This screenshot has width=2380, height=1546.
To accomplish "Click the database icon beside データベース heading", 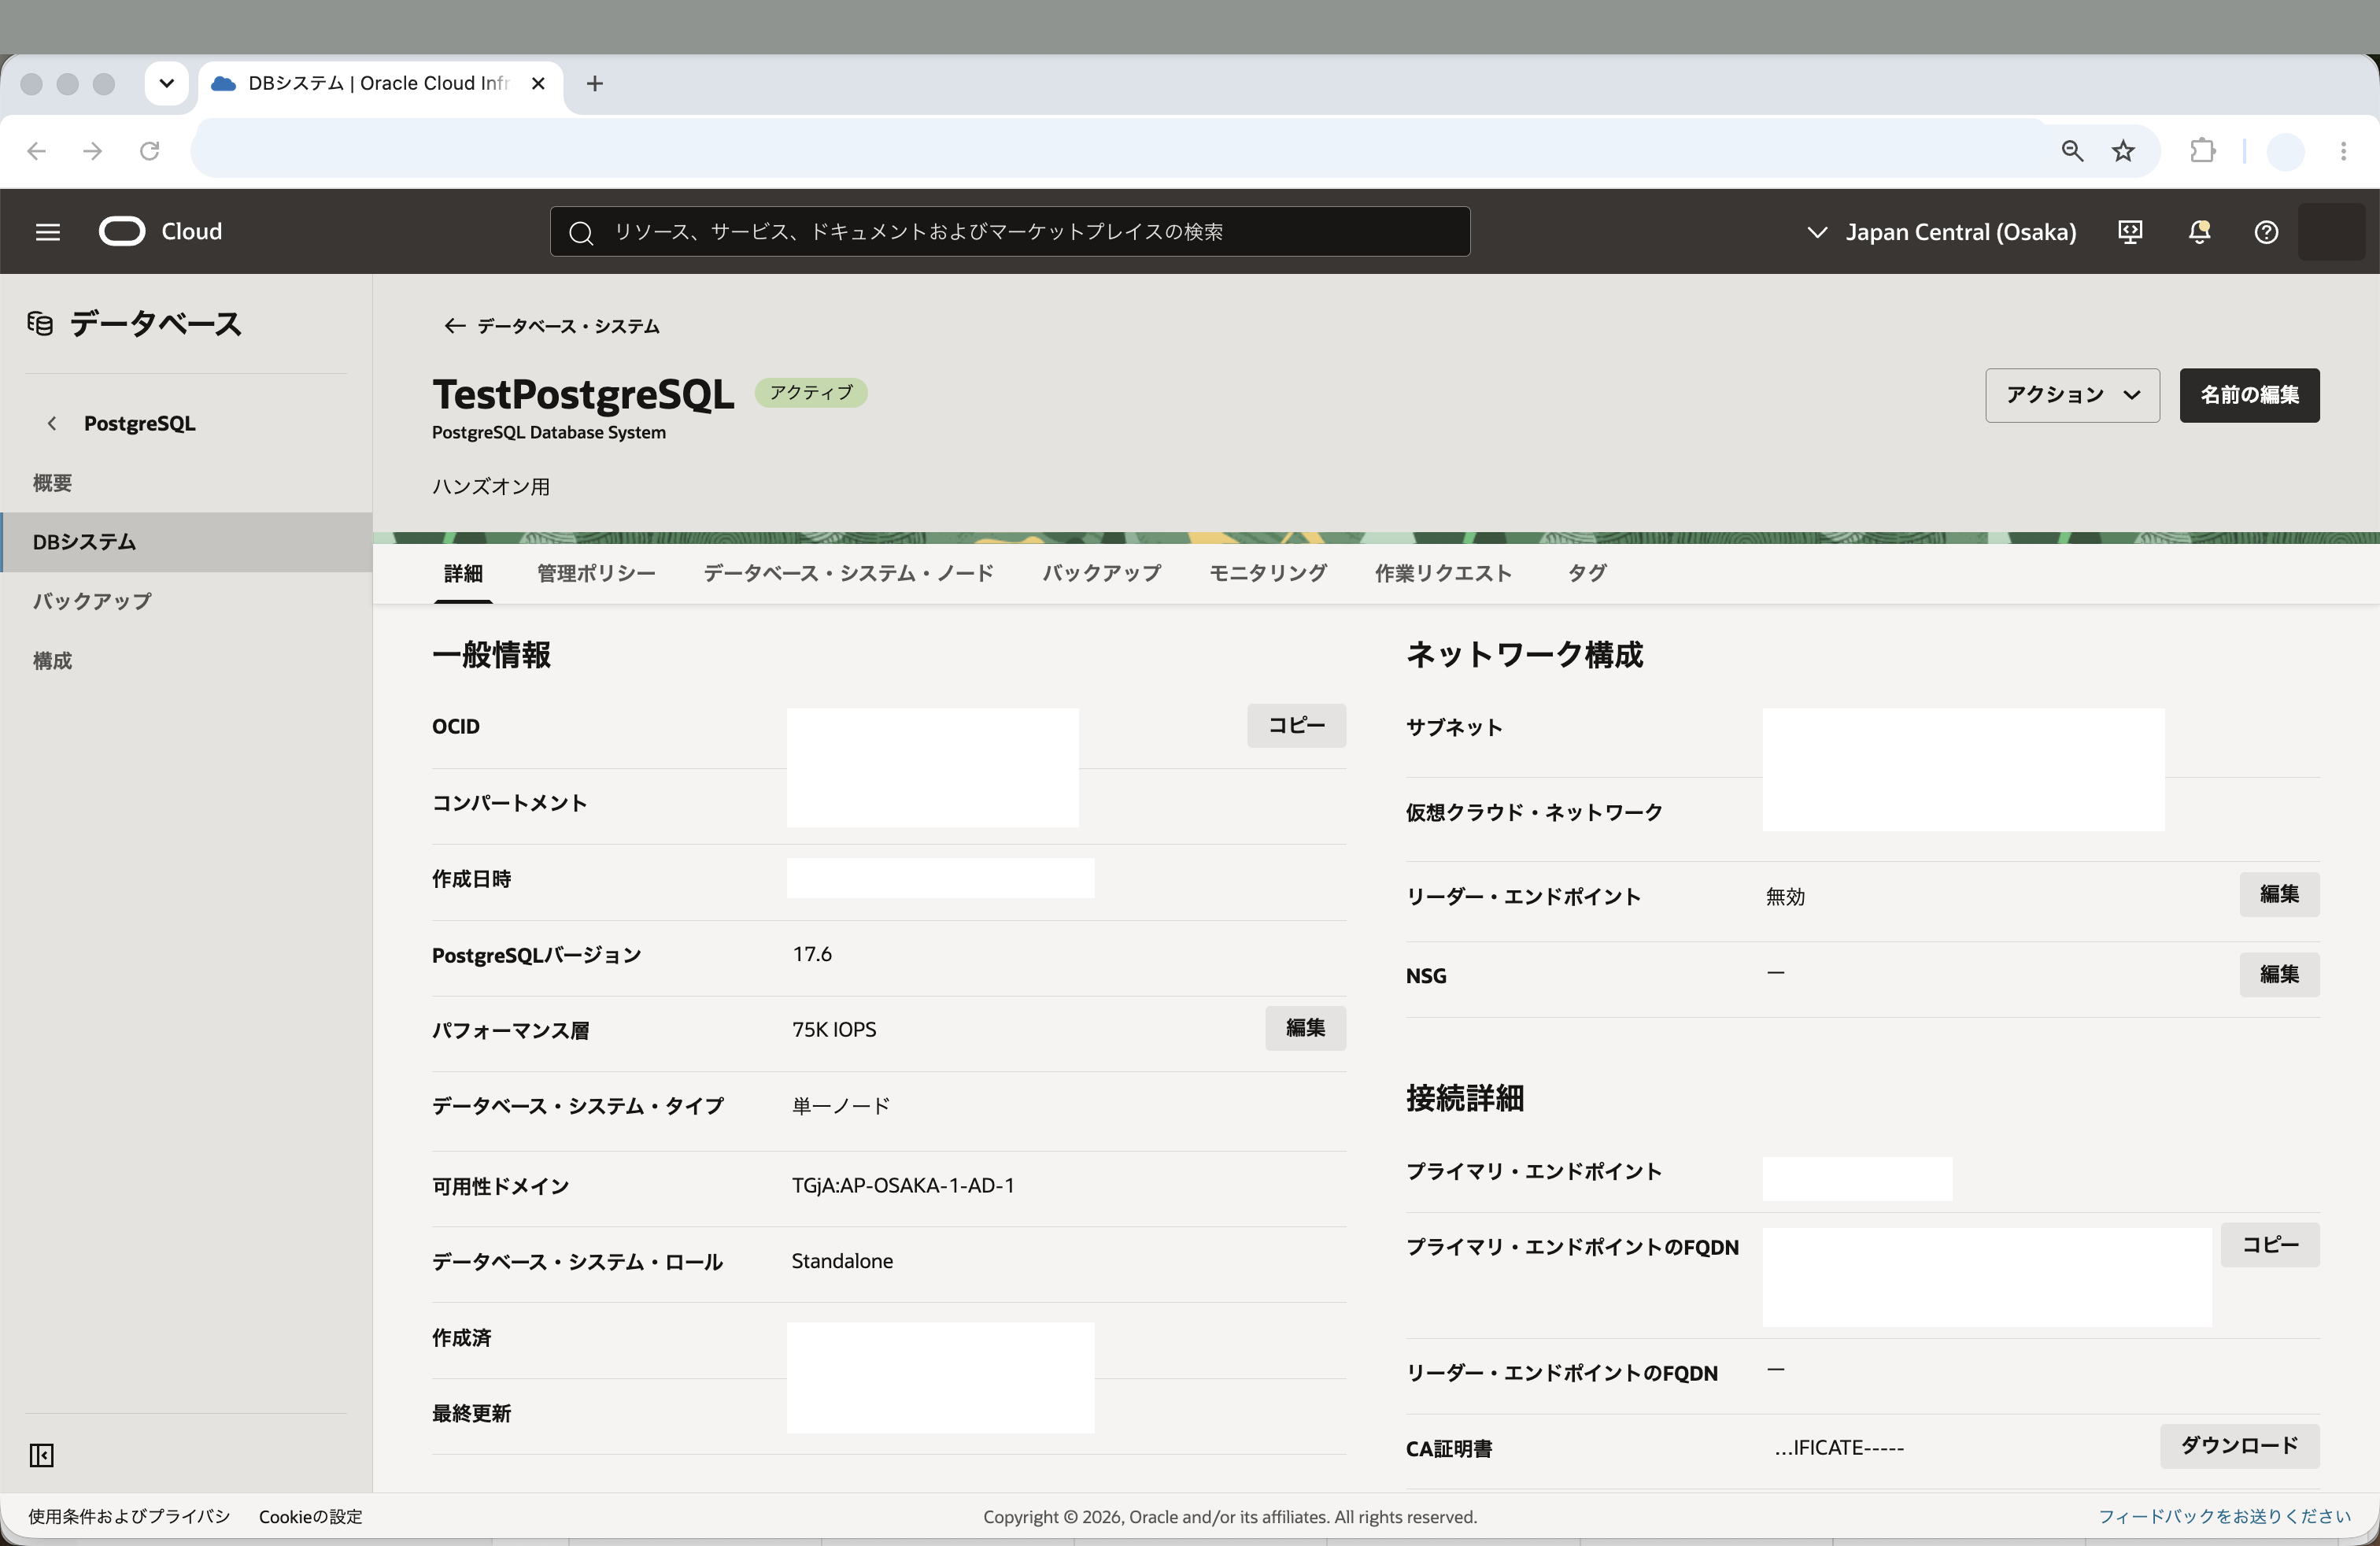I will click(40, 324).
